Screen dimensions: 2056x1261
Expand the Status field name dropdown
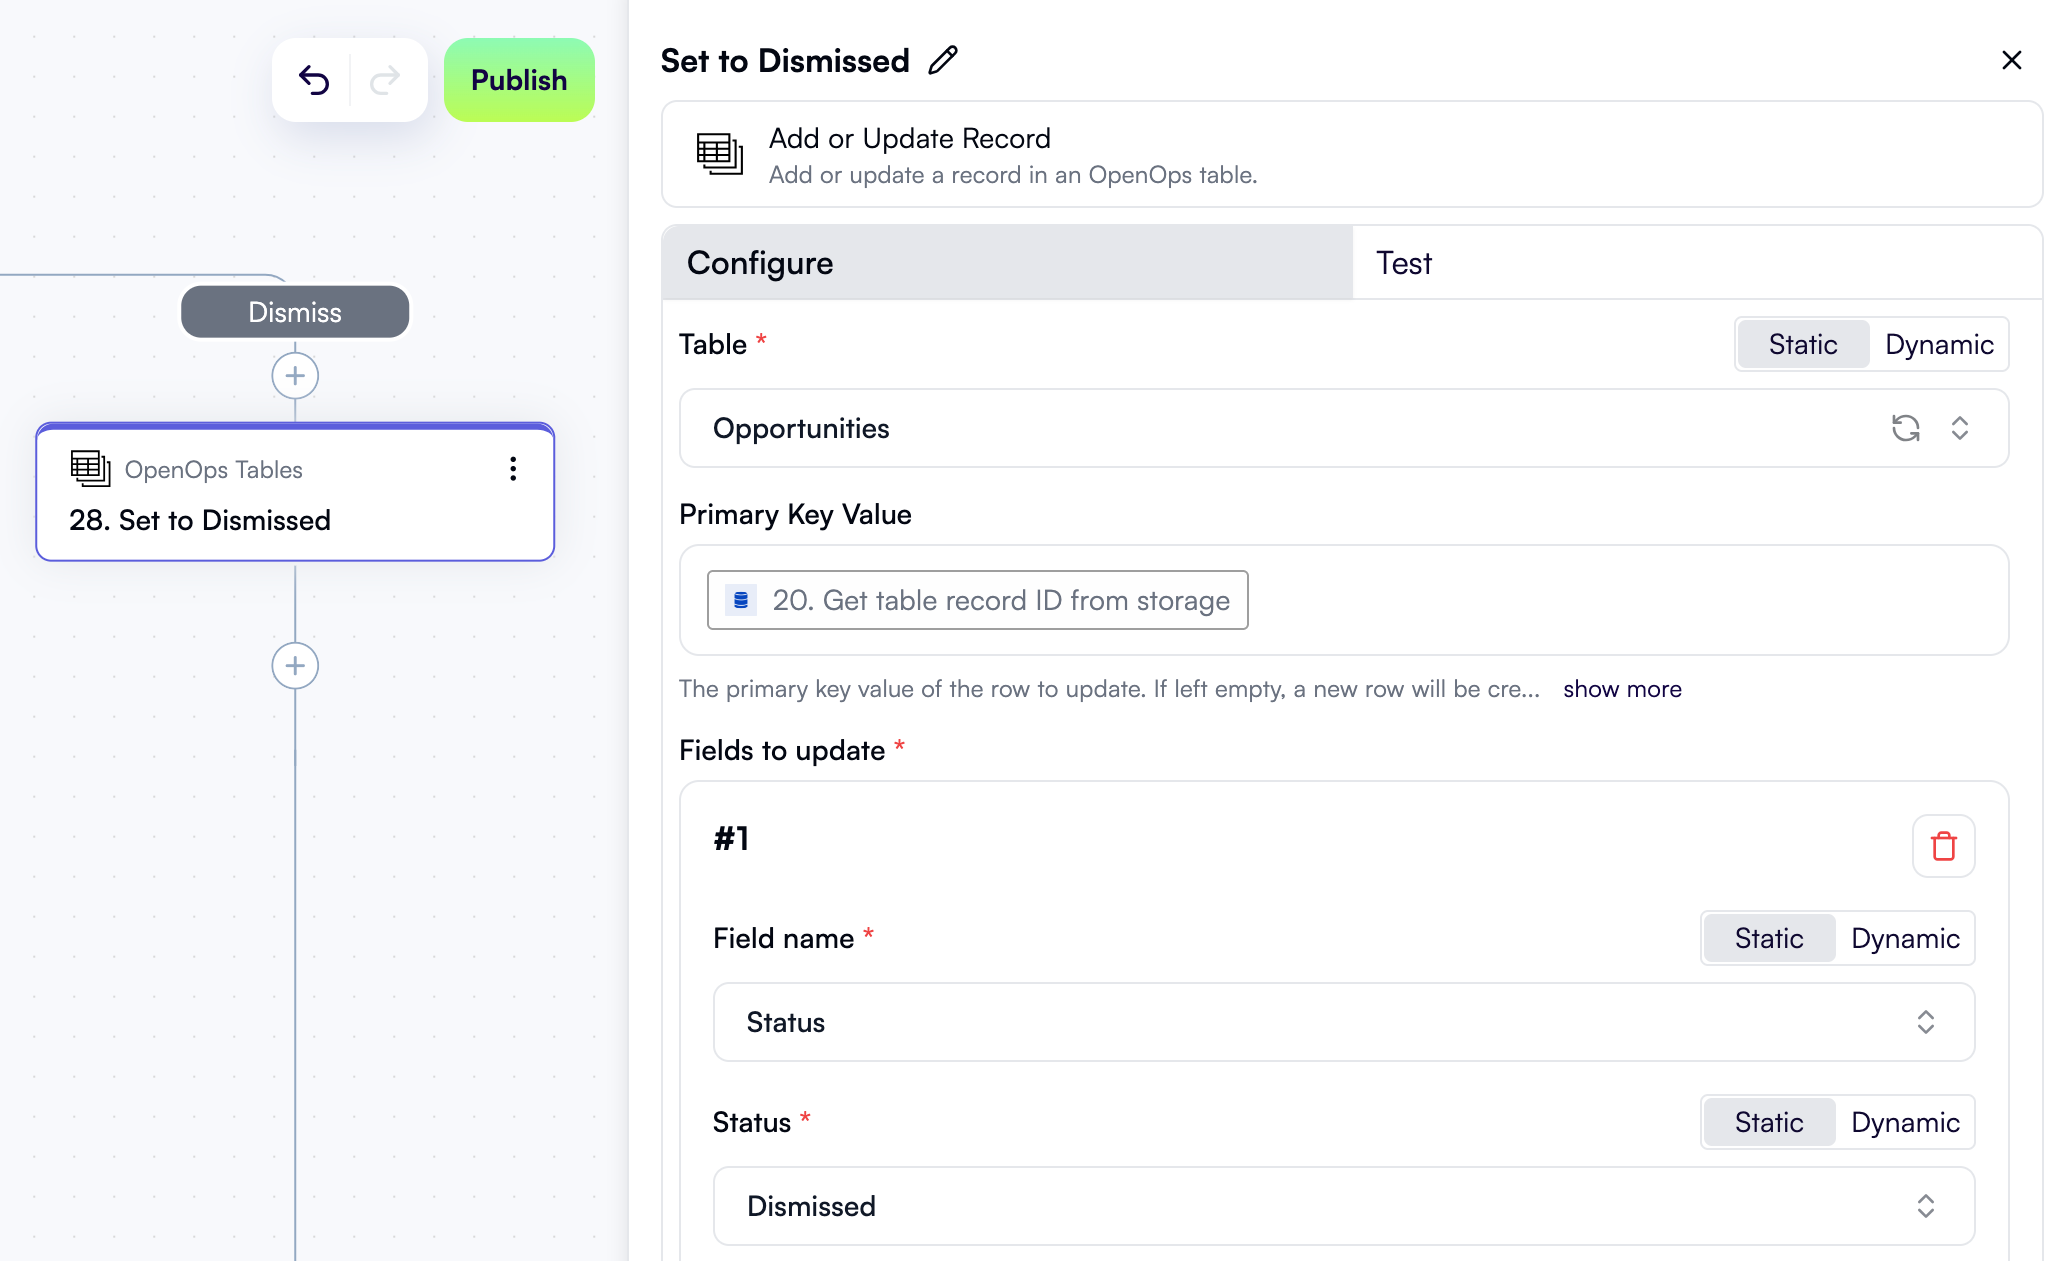[1925, 1022]
